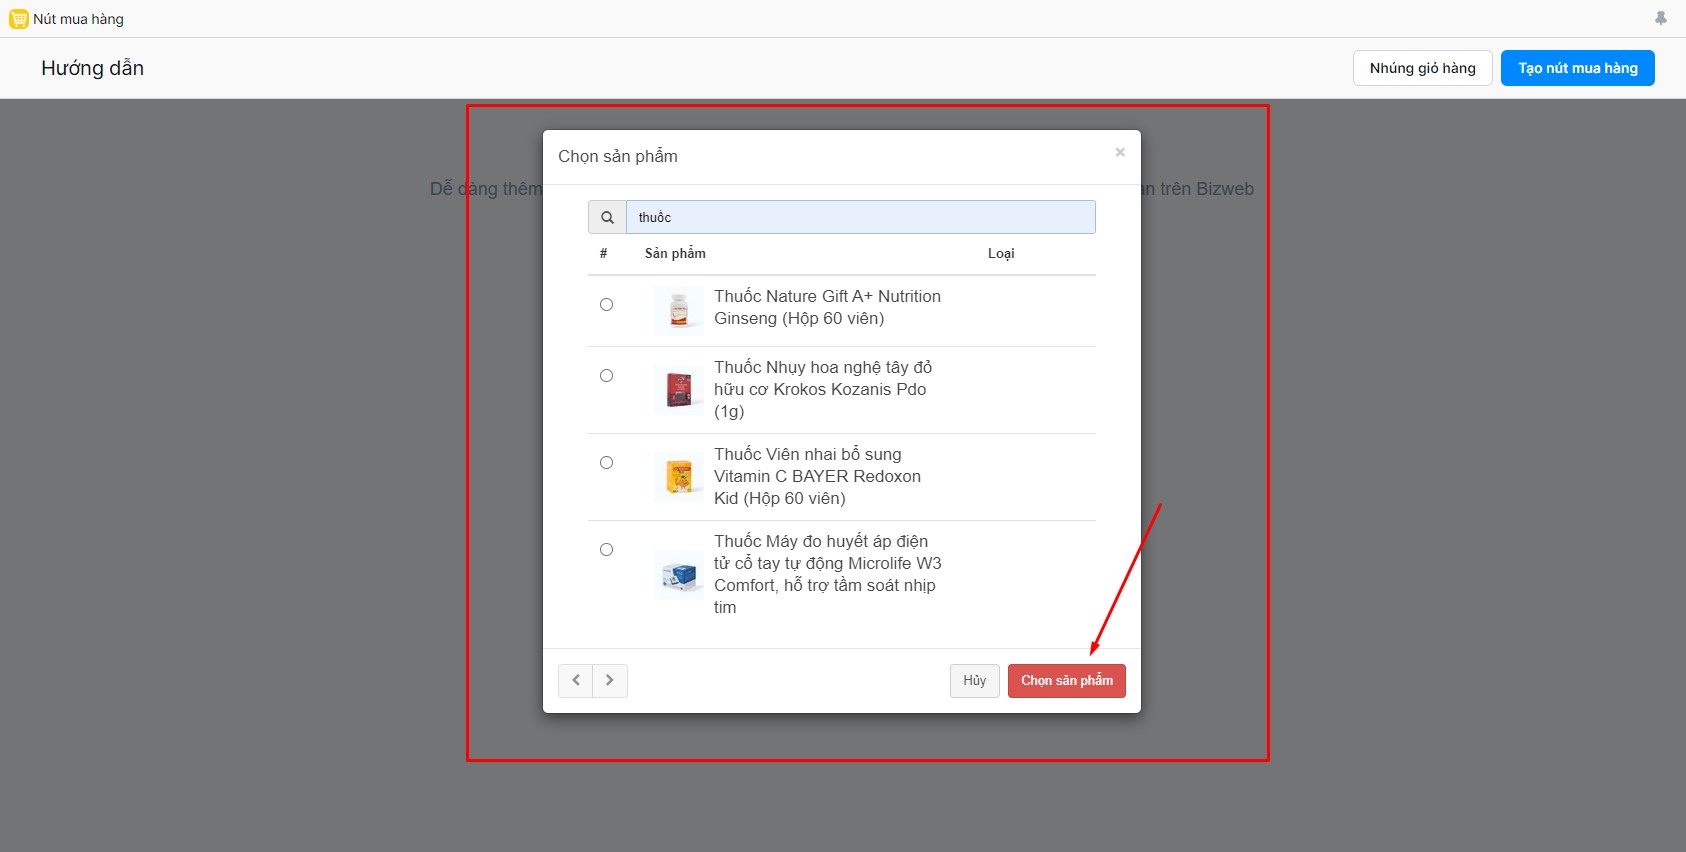This screenshot has height=852, width=1686.
Task: Open thumbnail of Krokos Kozanis saffron product
Action: (x=679, y=389)
